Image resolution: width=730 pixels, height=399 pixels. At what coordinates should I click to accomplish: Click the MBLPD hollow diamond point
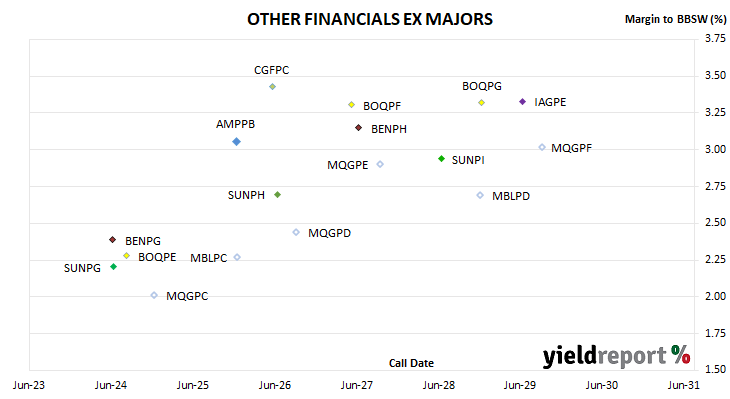click(x=480, y=195)
